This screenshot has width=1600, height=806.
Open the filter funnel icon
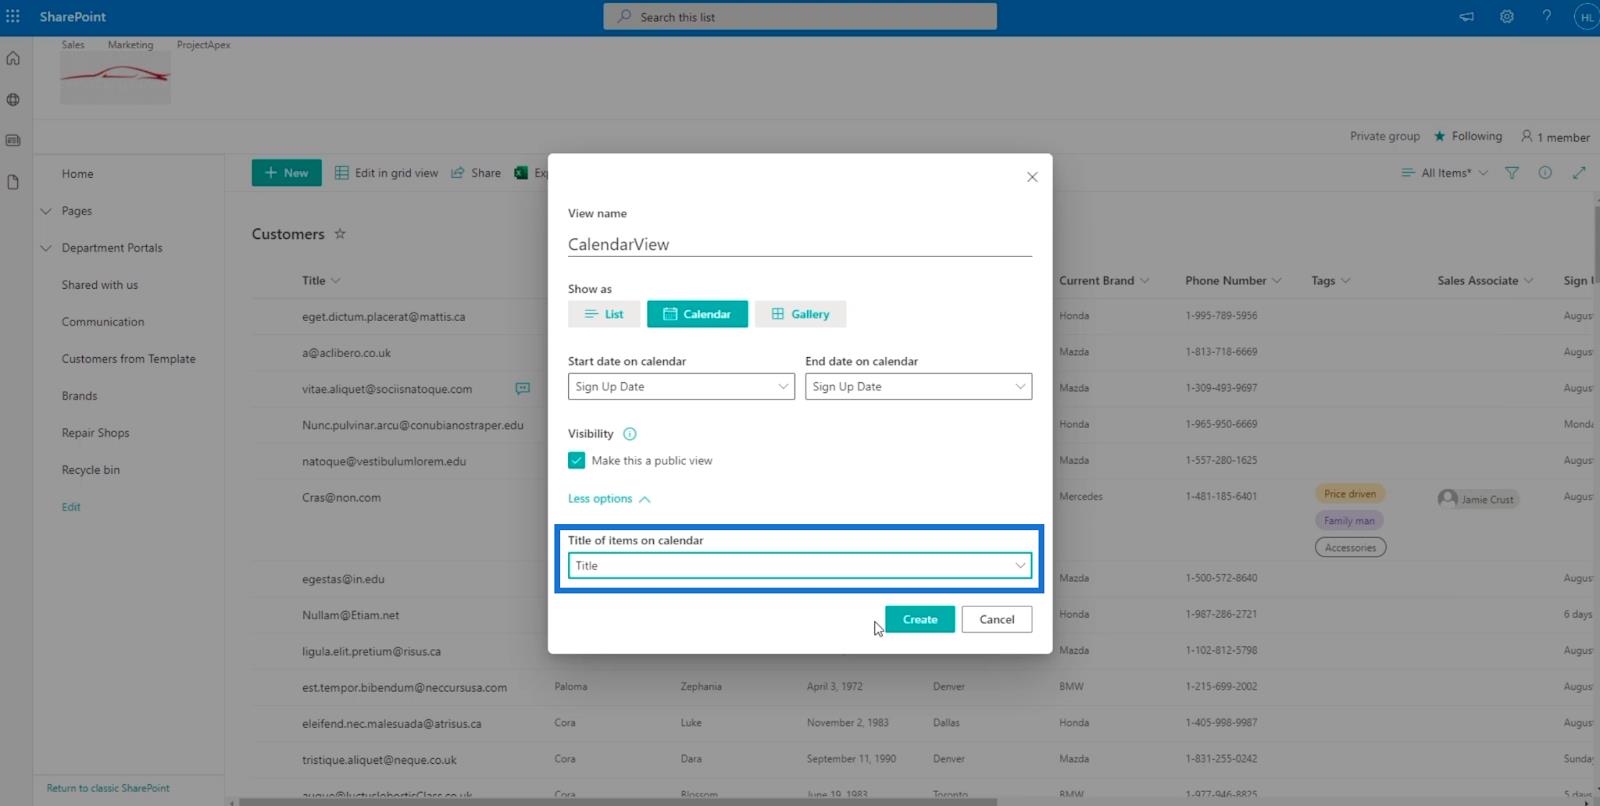point(1512,173)
